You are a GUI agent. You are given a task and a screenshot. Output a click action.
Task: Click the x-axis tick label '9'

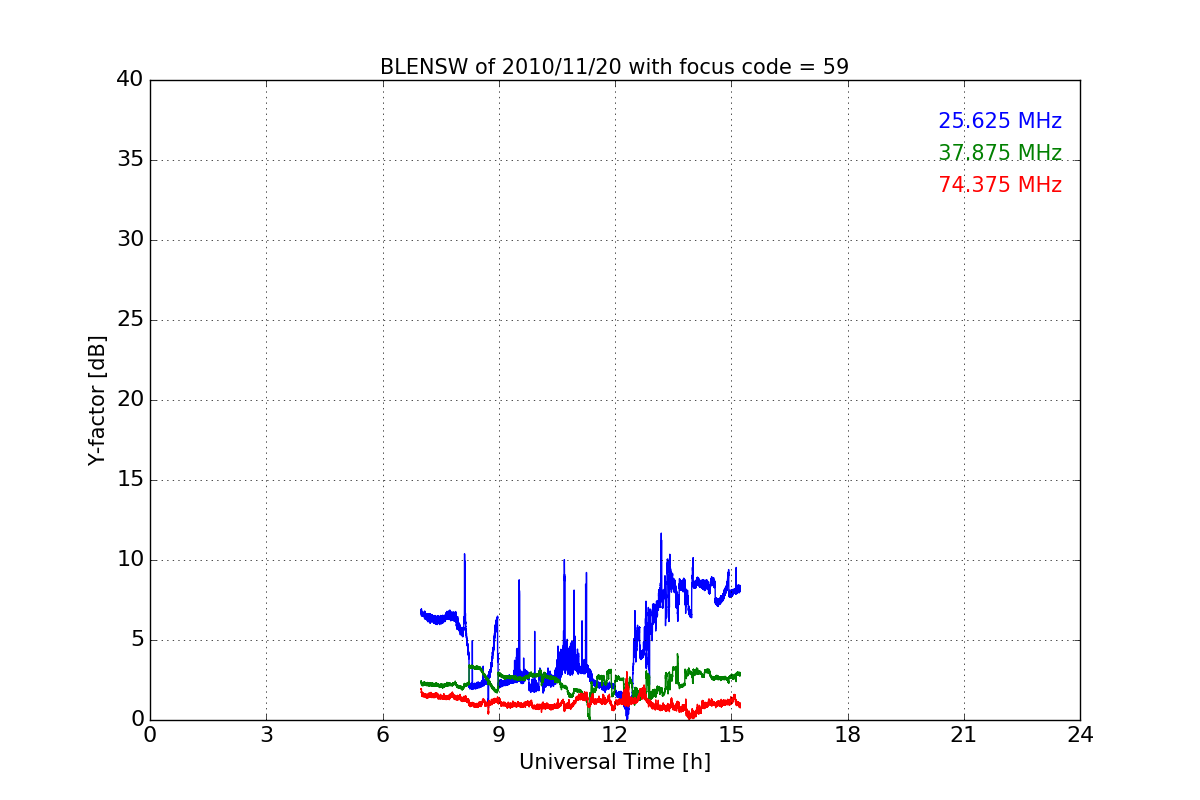(x=499, y=735)
